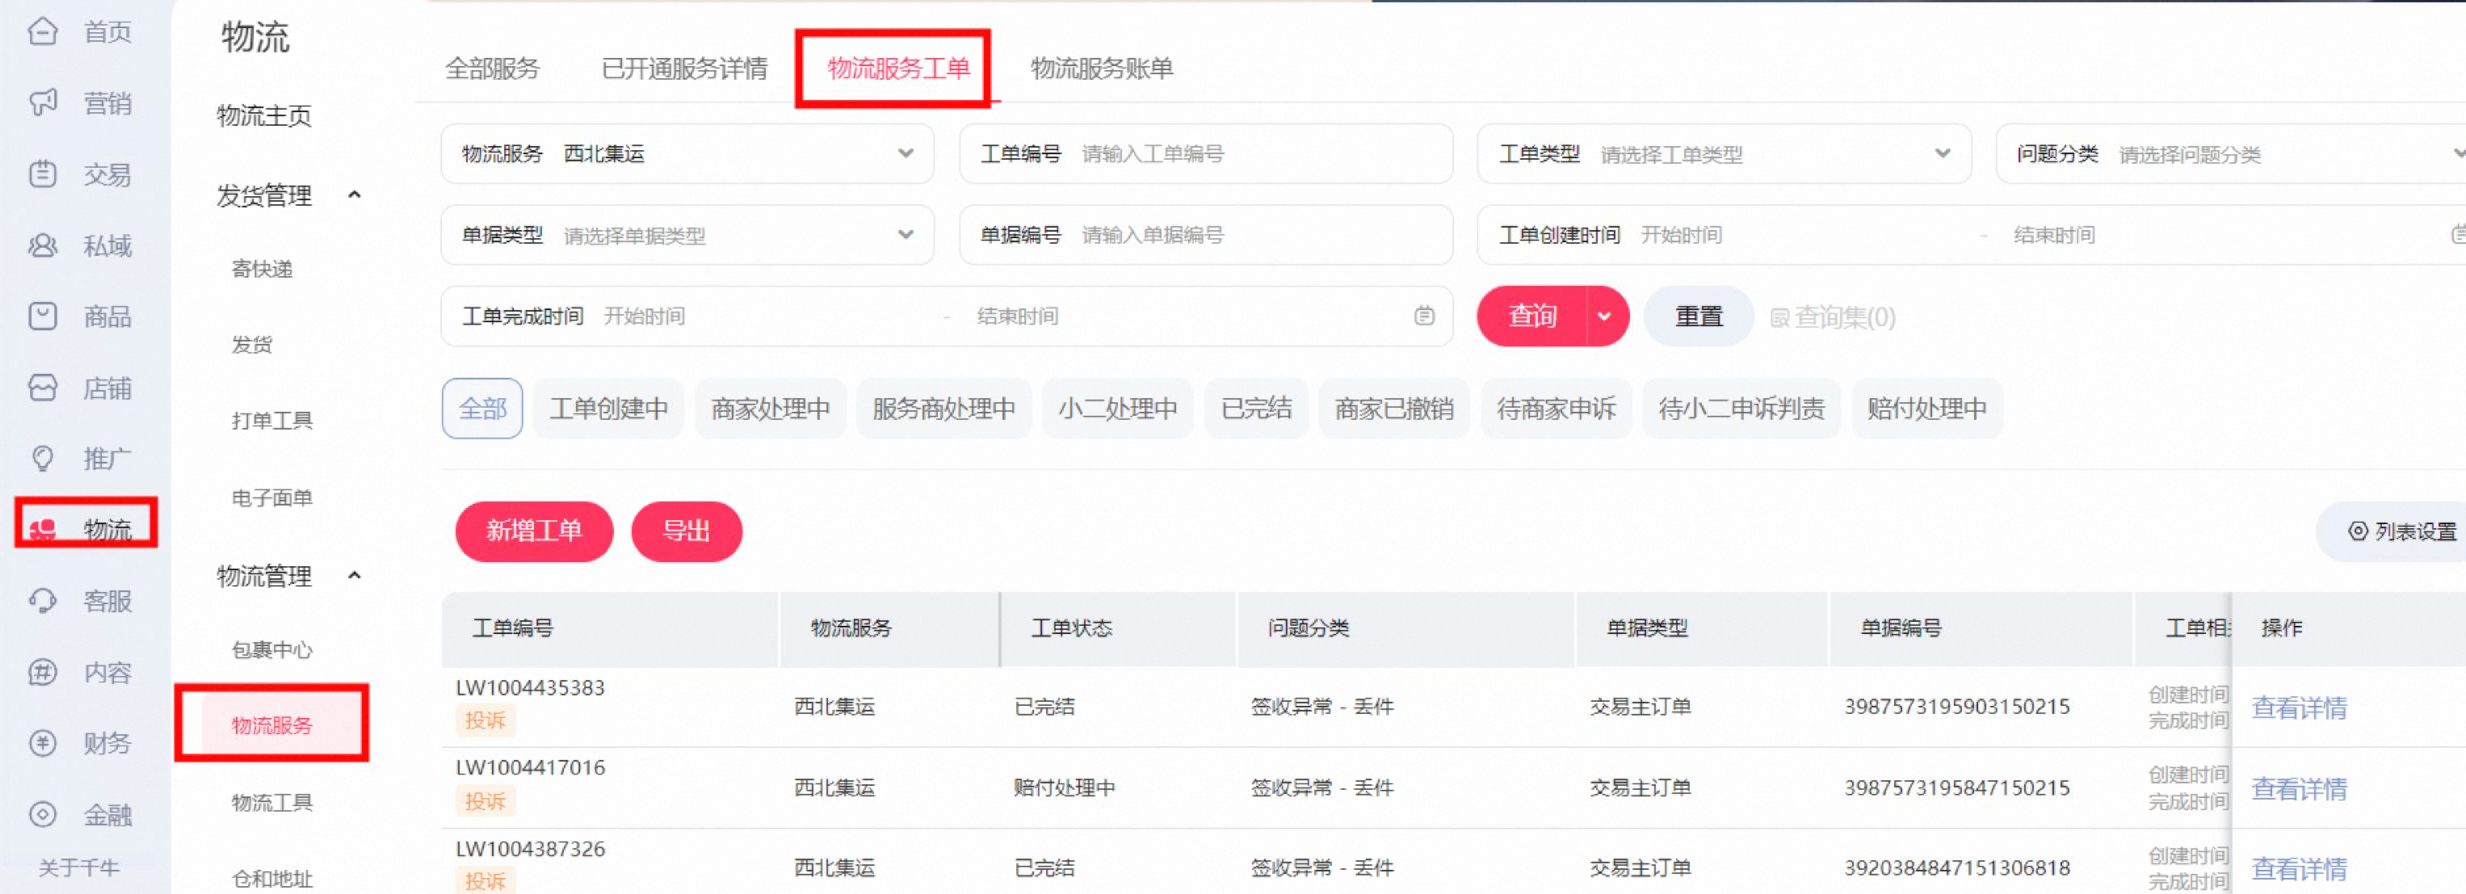Screen dimensions: 2466x894
Task: Click the 工单状态 column header
Action: point(1072,628)
